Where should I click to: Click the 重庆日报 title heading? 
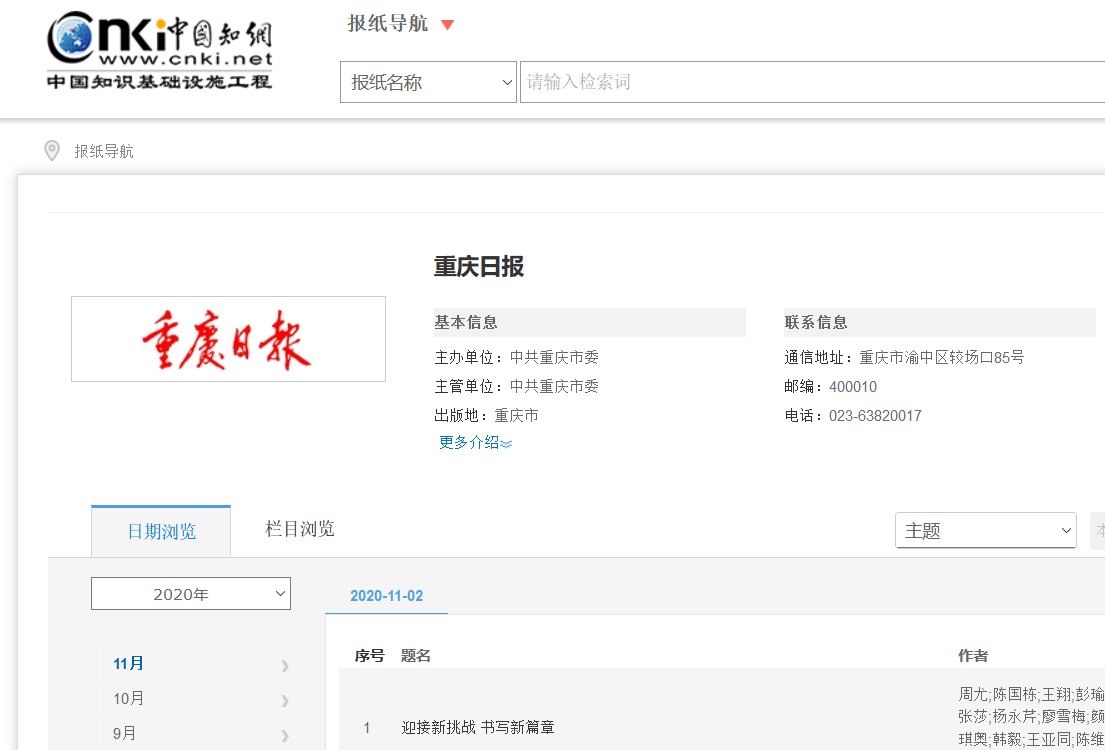point(479,267)
